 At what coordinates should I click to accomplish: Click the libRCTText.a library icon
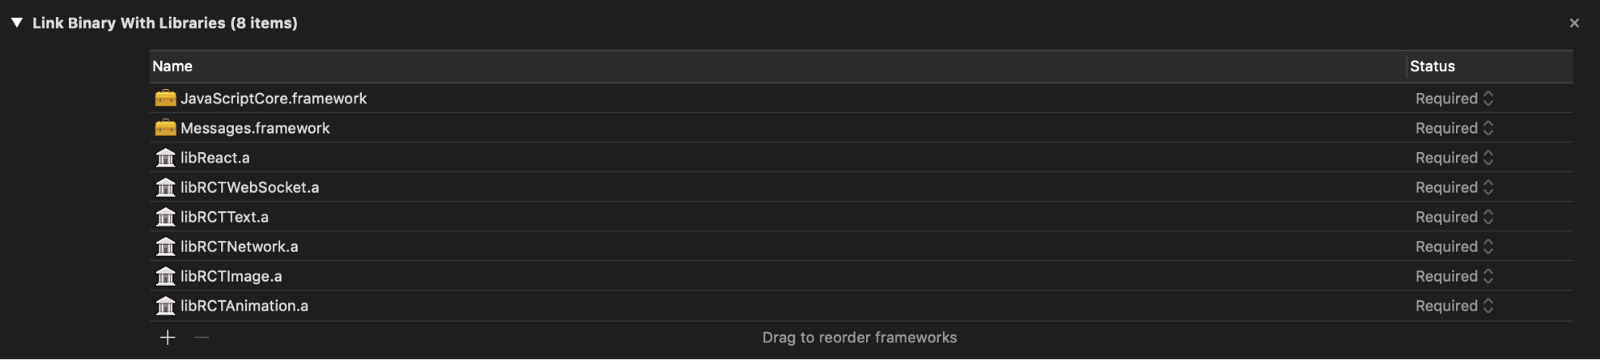click(x=165, y=217)
